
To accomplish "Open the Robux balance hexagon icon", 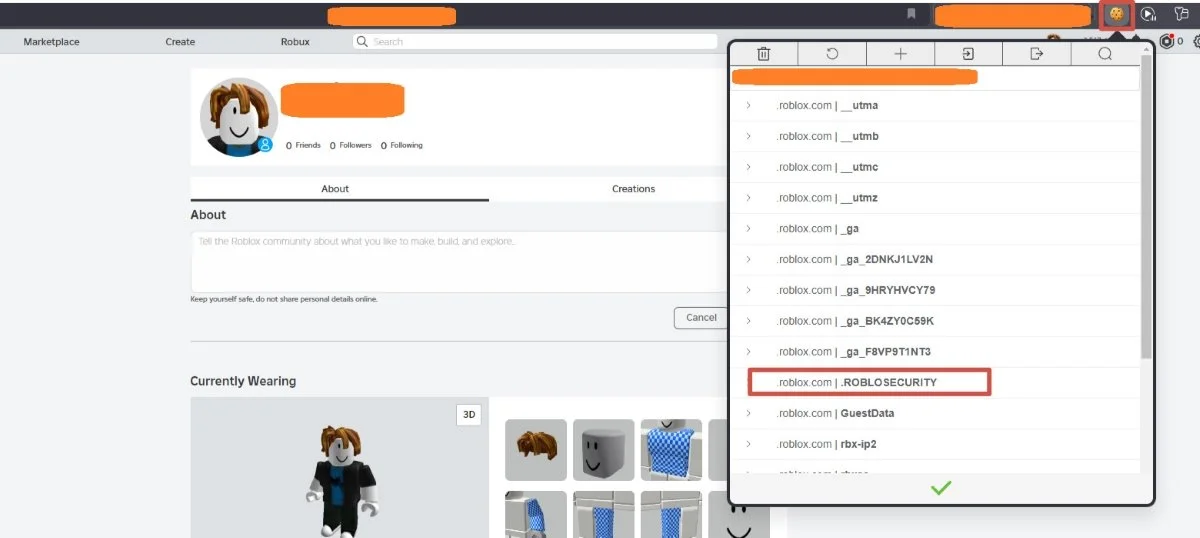I will click(x=1166, y=42).
